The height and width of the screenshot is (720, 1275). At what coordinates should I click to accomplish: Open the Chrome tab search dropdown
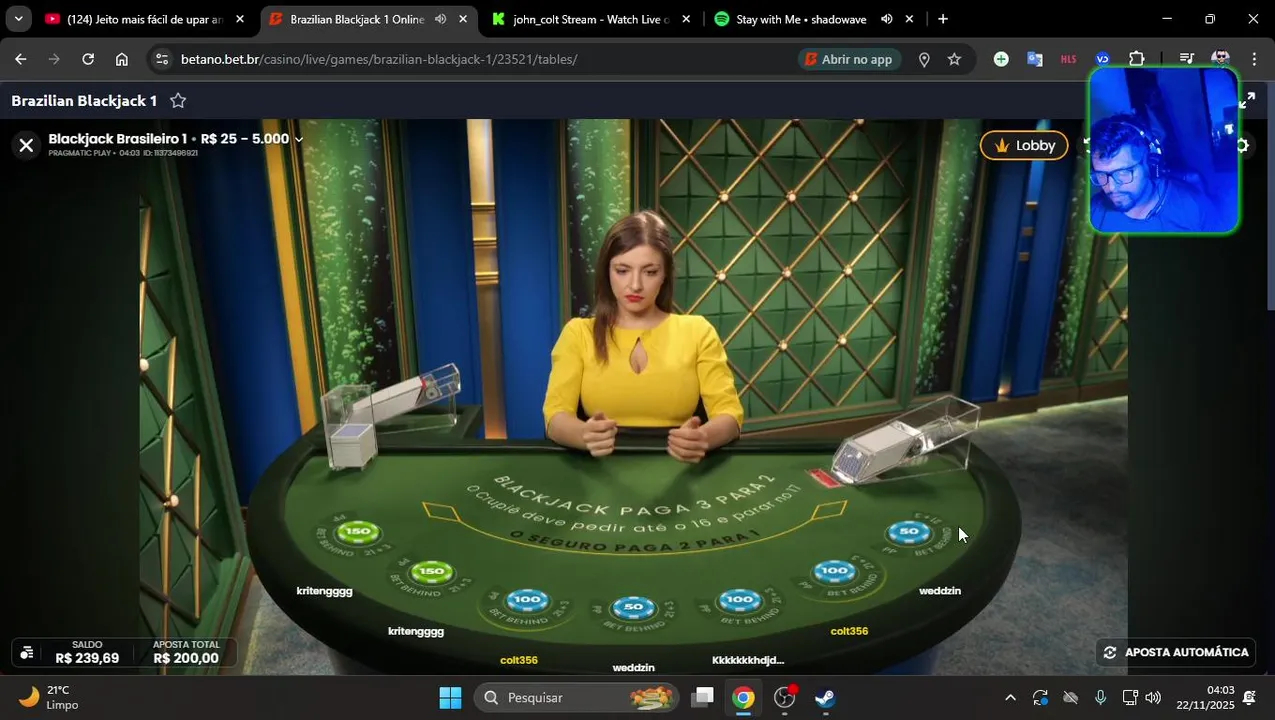18,19
